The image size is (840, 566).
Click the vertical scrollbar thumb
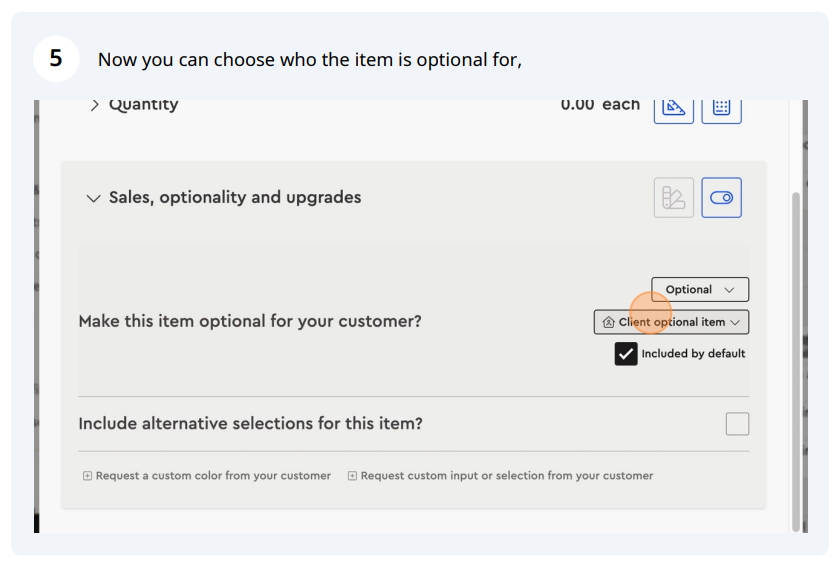pyautogui.click(x=796, y=361)
